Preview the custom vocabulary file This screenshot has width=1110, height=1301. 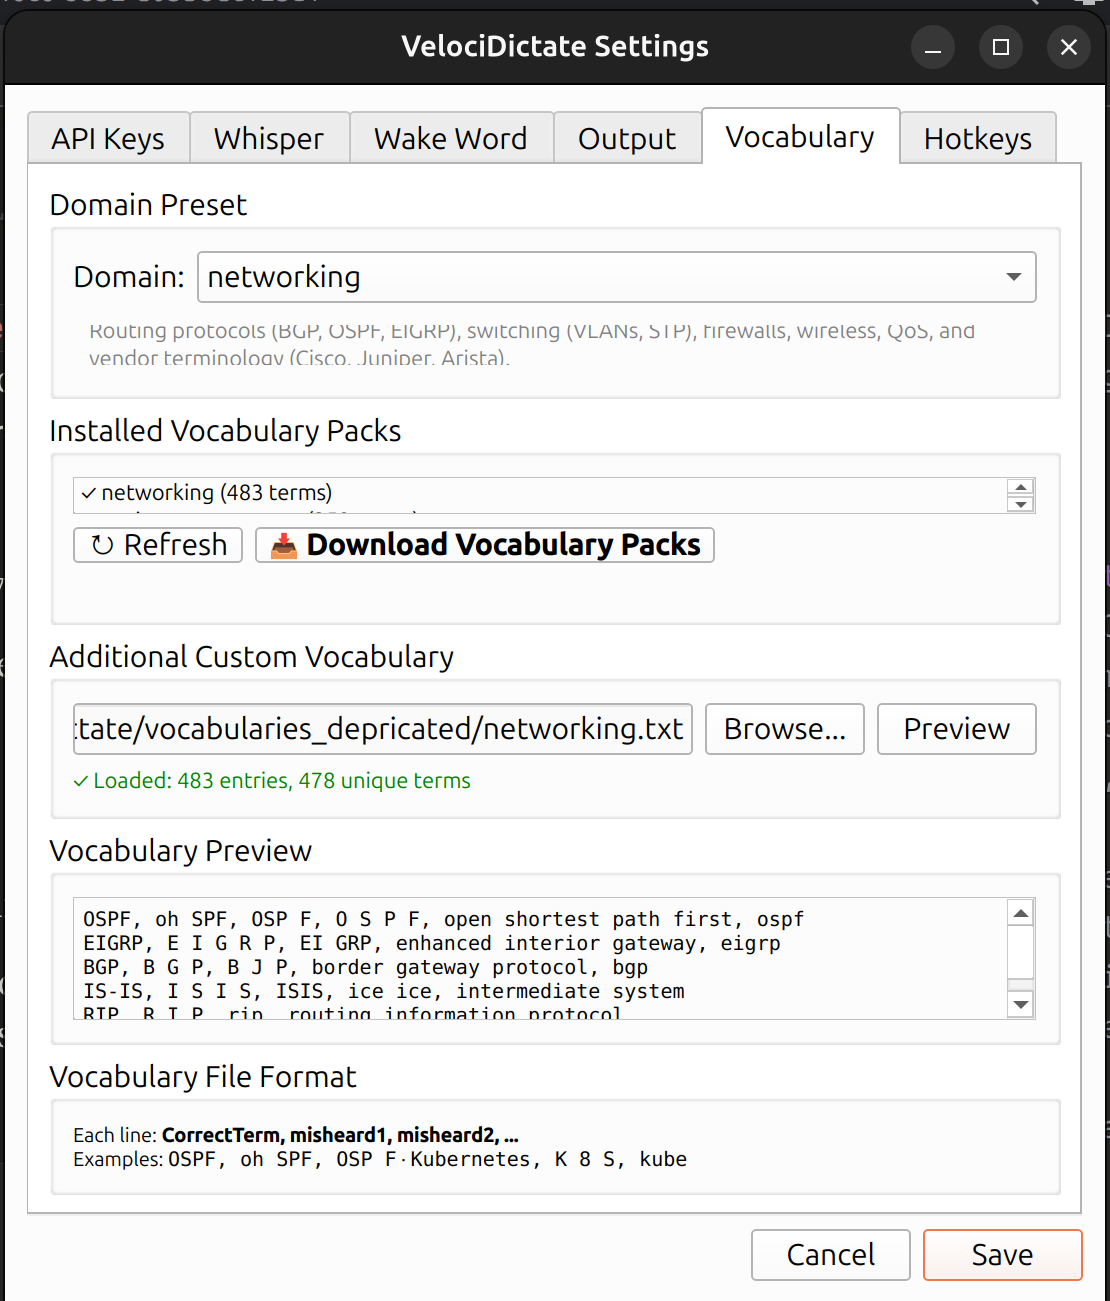click(955, 729)
